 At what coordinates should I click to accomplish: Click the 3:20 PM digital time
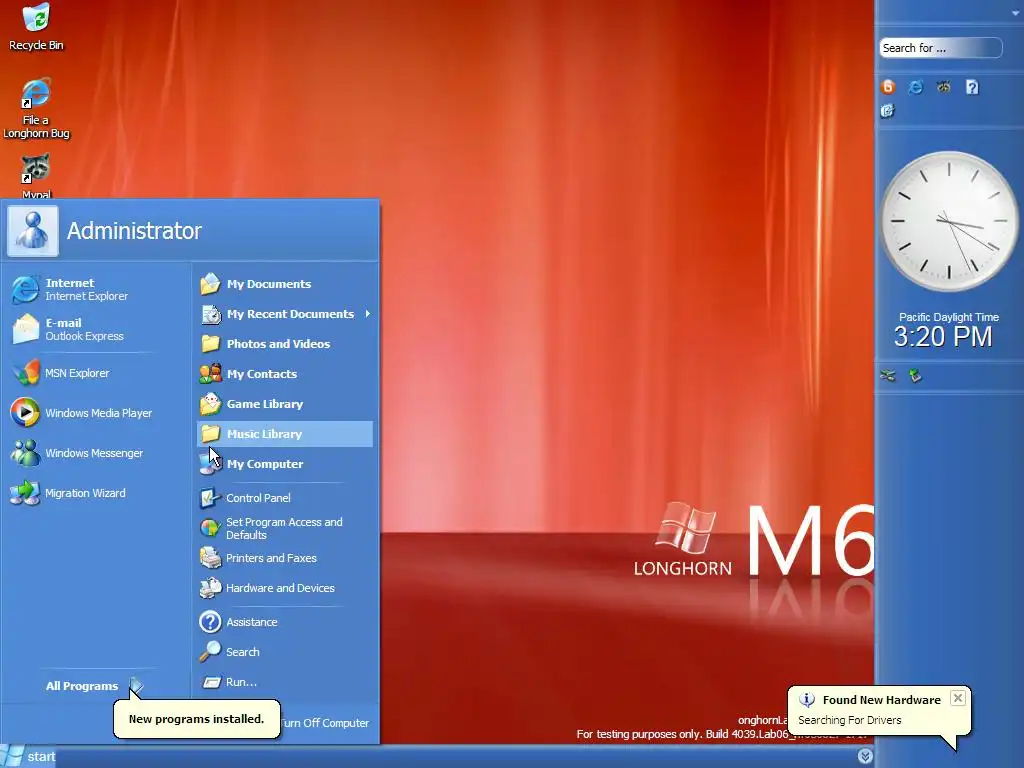click(943, 337)
